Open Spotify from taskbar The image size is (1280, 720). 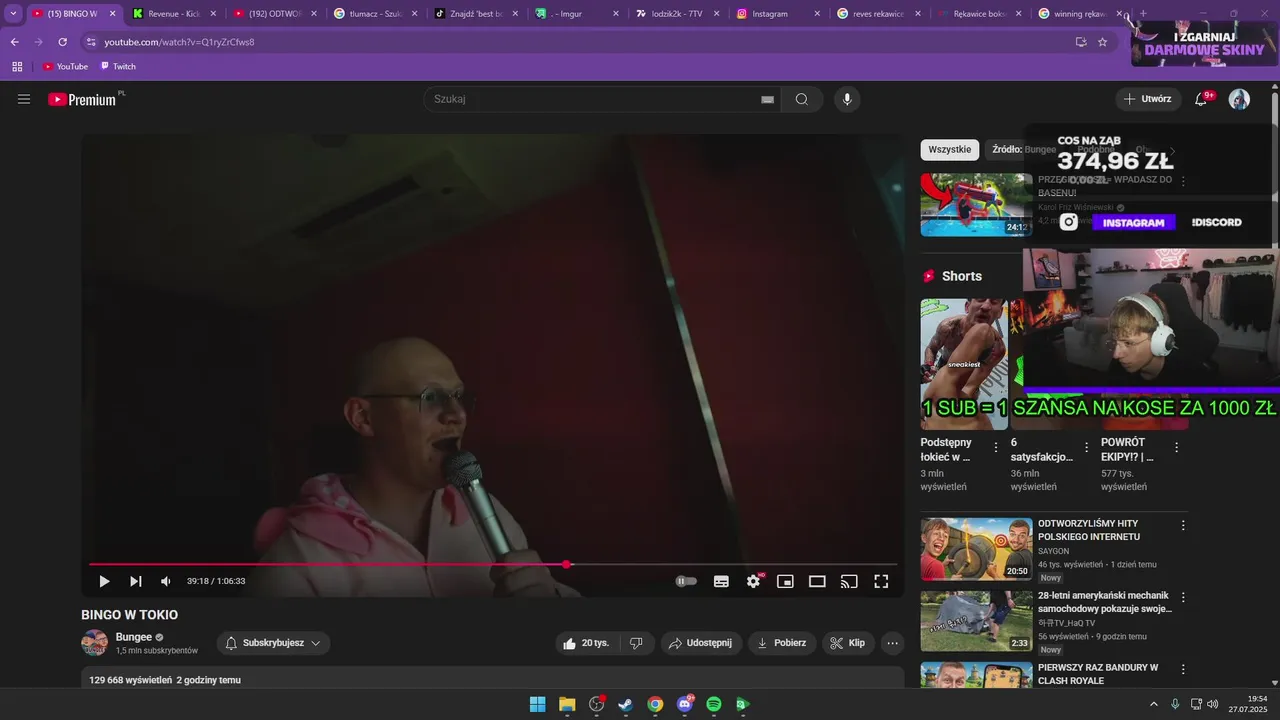coord(714,704)
